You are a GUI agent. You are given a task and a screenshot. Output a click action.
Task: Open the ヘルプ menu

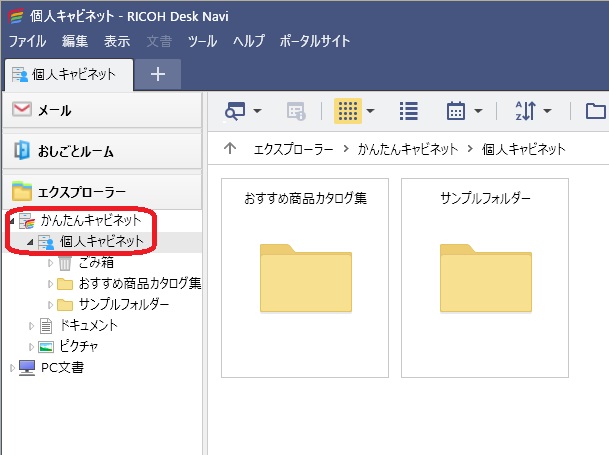(249, 41)
